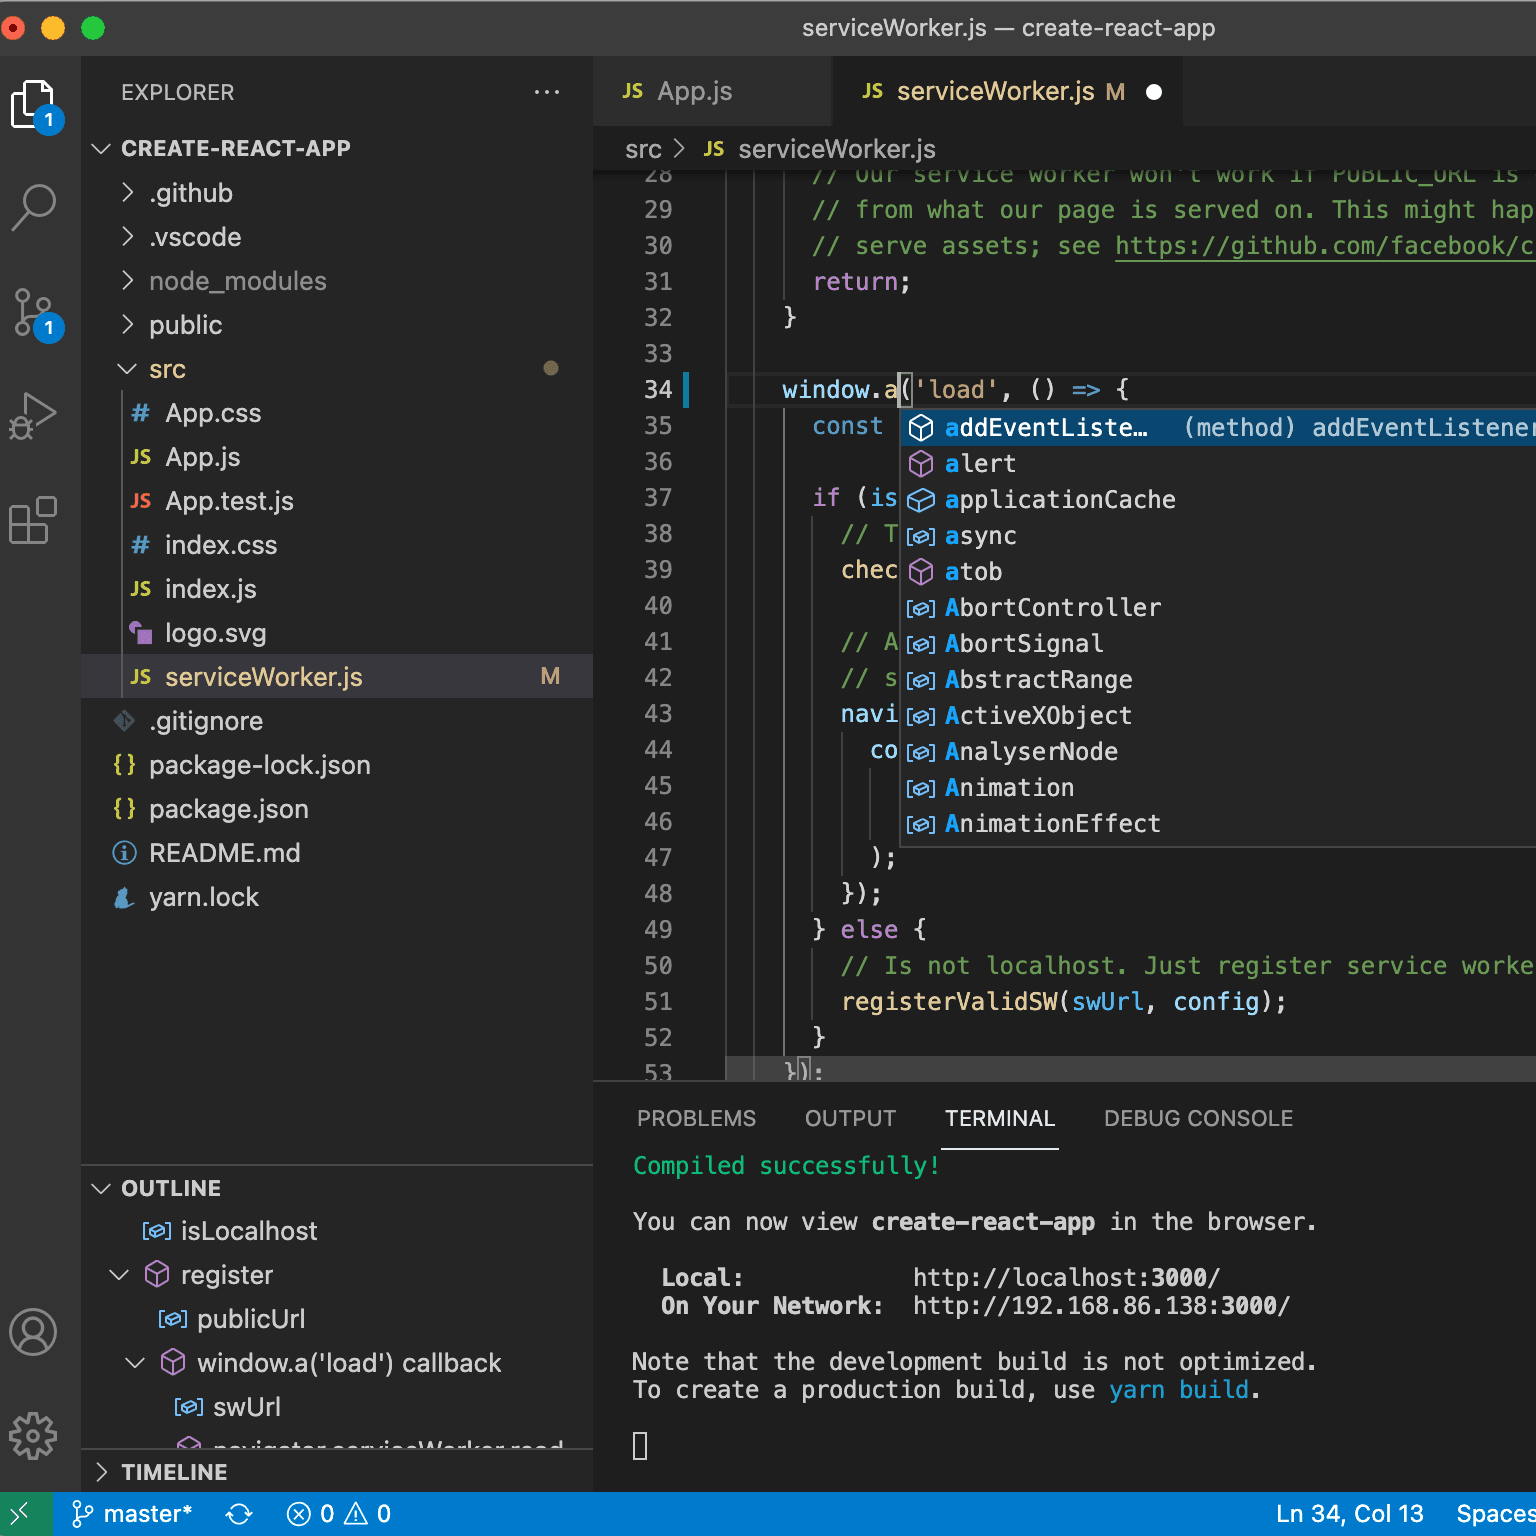Image resolution: width=1536 pixels, height=1536 pixels.
Task: Open the Run and Debug view
Action: pyautogui.click(x=34, y=416)
